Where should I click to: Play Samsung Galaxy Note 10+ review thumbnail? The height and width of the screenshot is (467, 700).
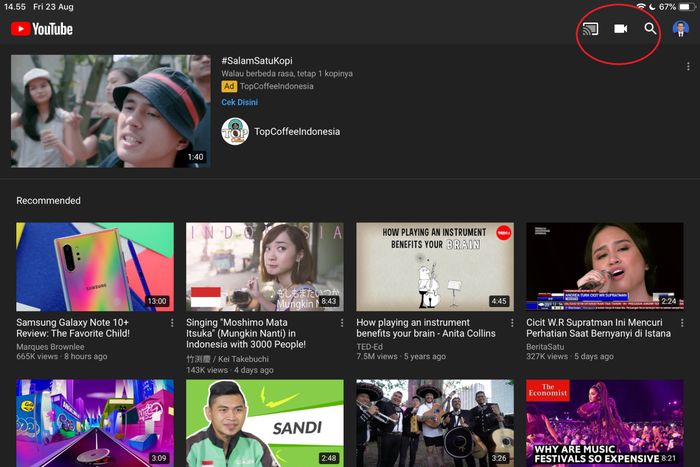(x=95, y=267)
